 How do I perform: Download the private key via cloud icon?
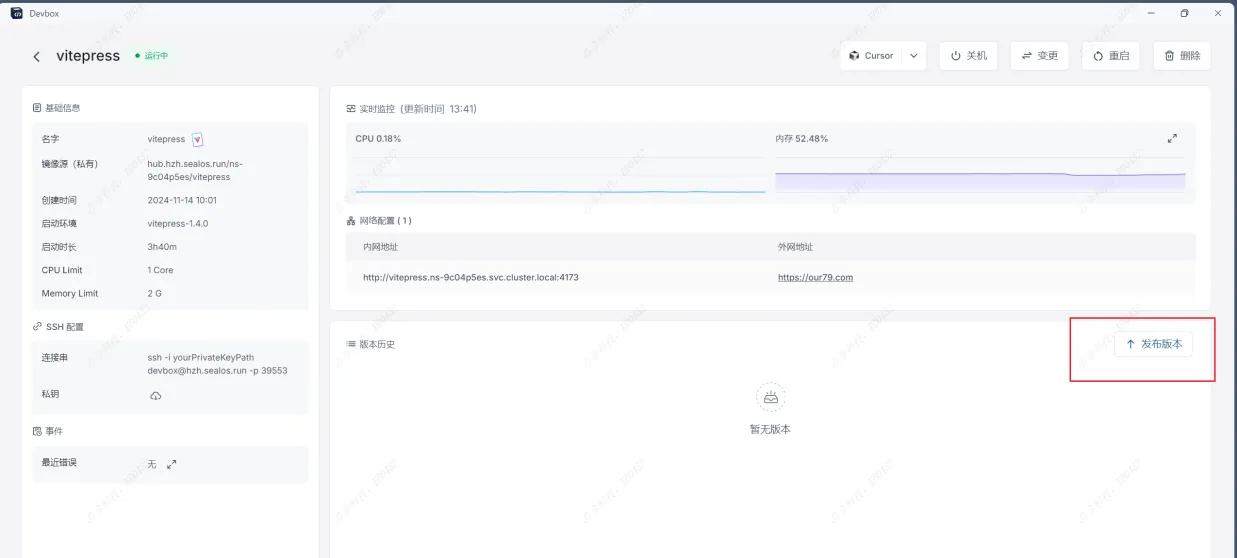[155, 396]
